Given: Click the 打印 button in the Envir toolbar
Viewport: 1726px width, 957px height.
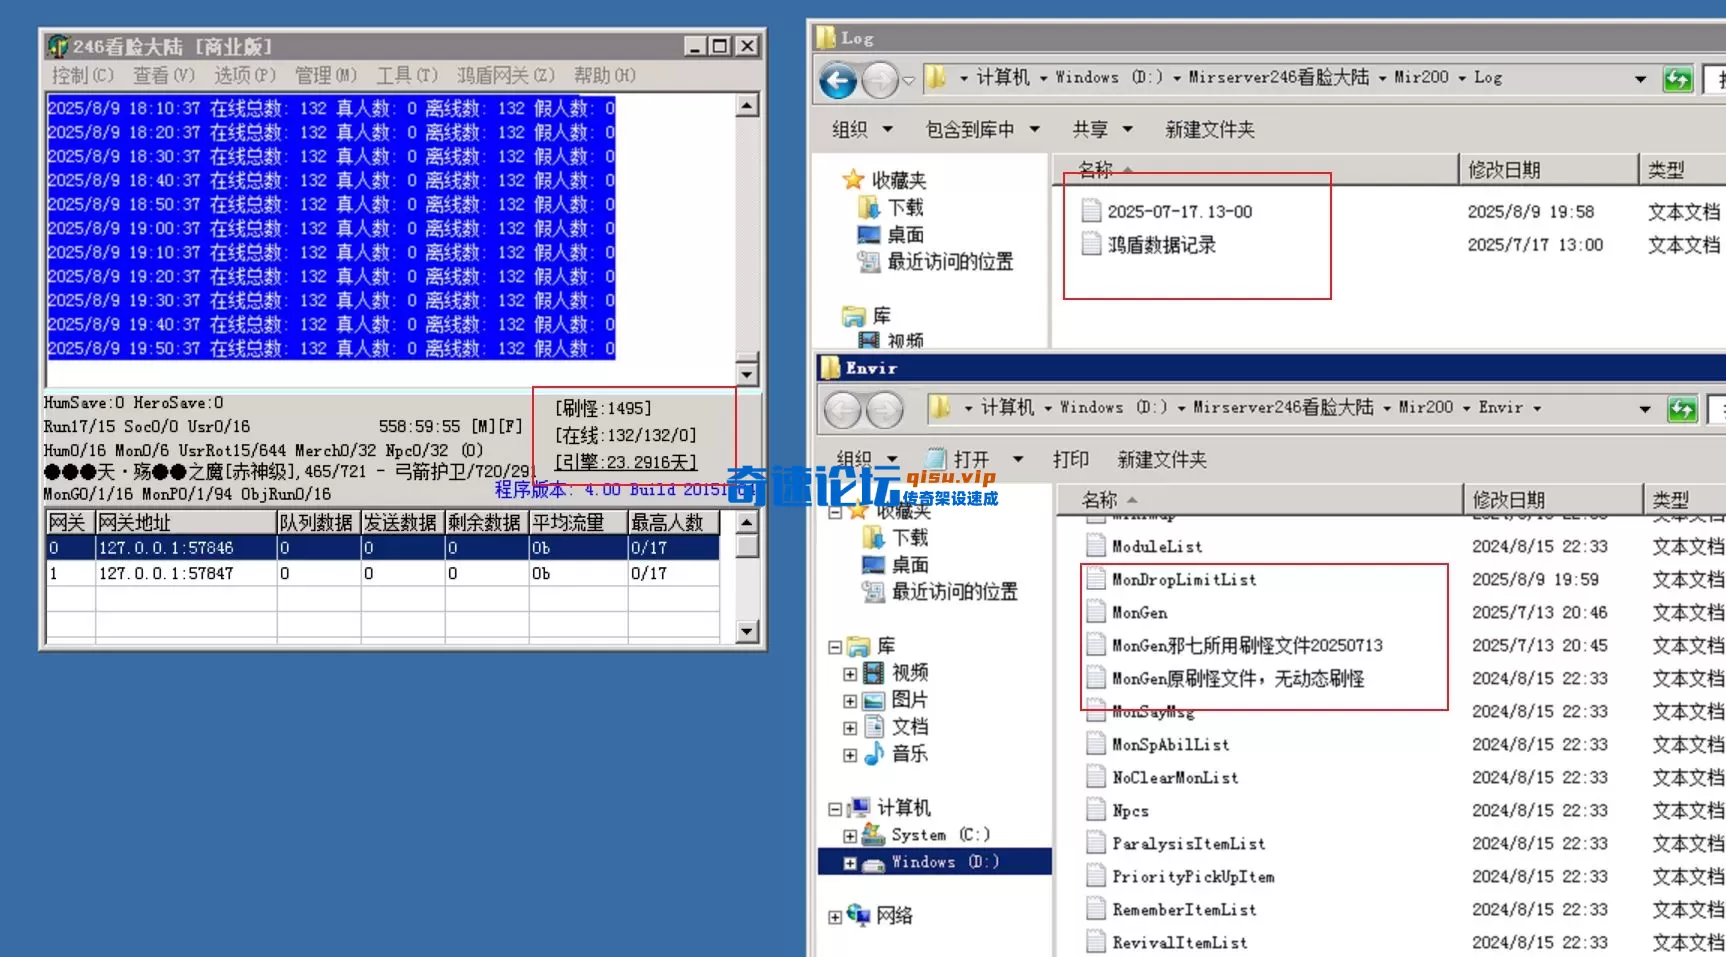Looking at the screenshot, I should tap(1072, 459).
